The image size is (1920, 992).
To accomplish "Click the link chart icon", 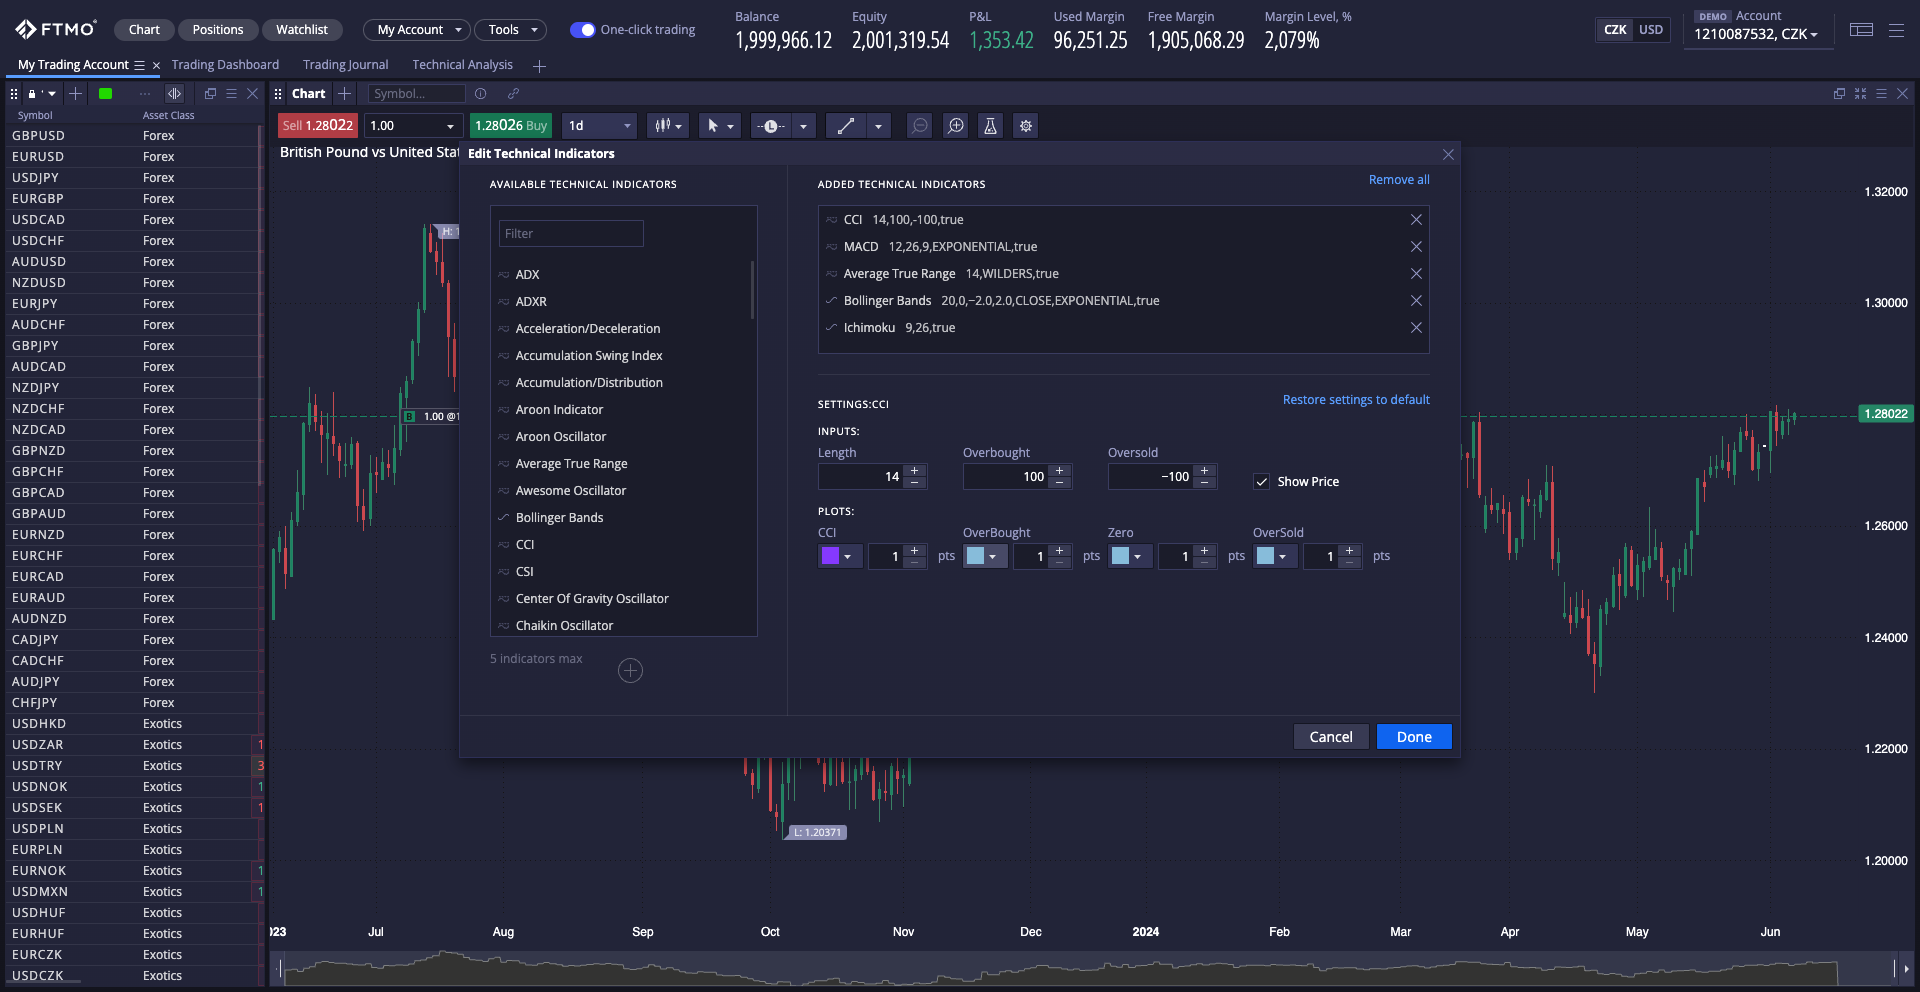I will point(513,94).
